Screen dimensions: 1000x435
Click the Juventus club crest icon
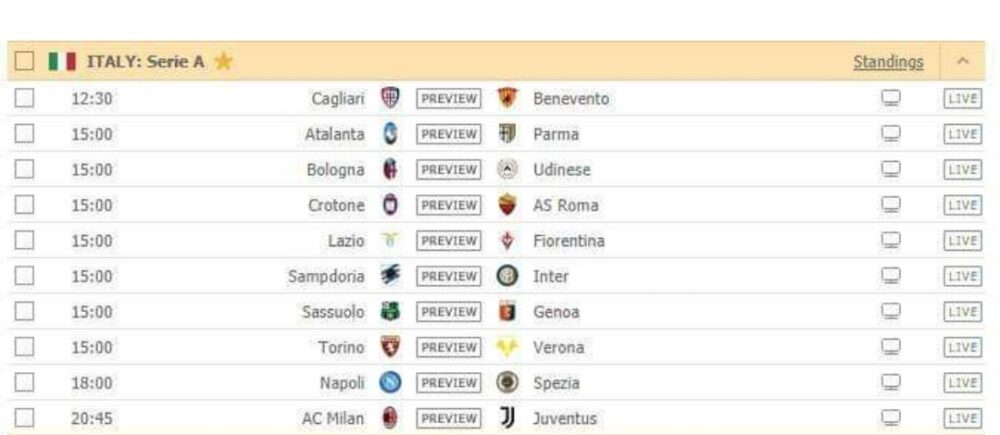507,418
